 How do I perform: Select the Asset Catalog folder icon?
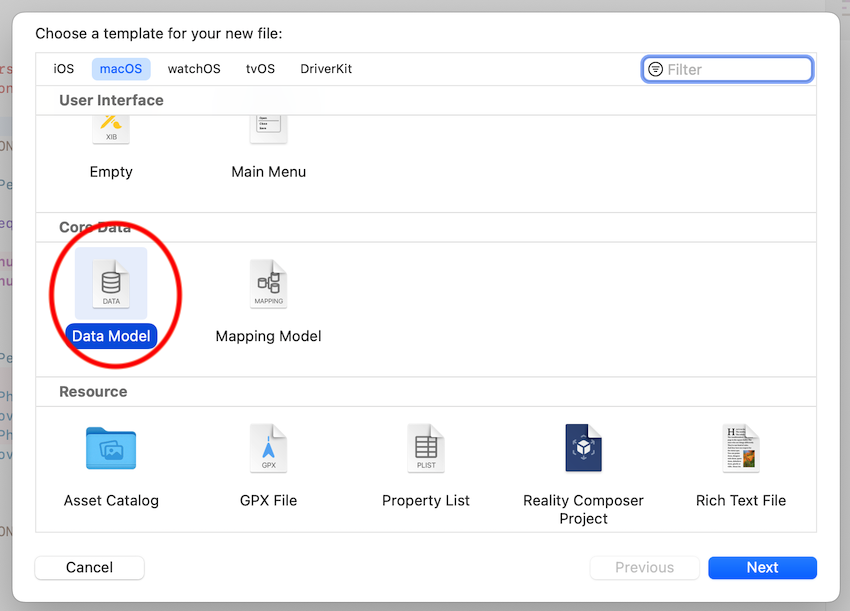click(x=111, y=448)
